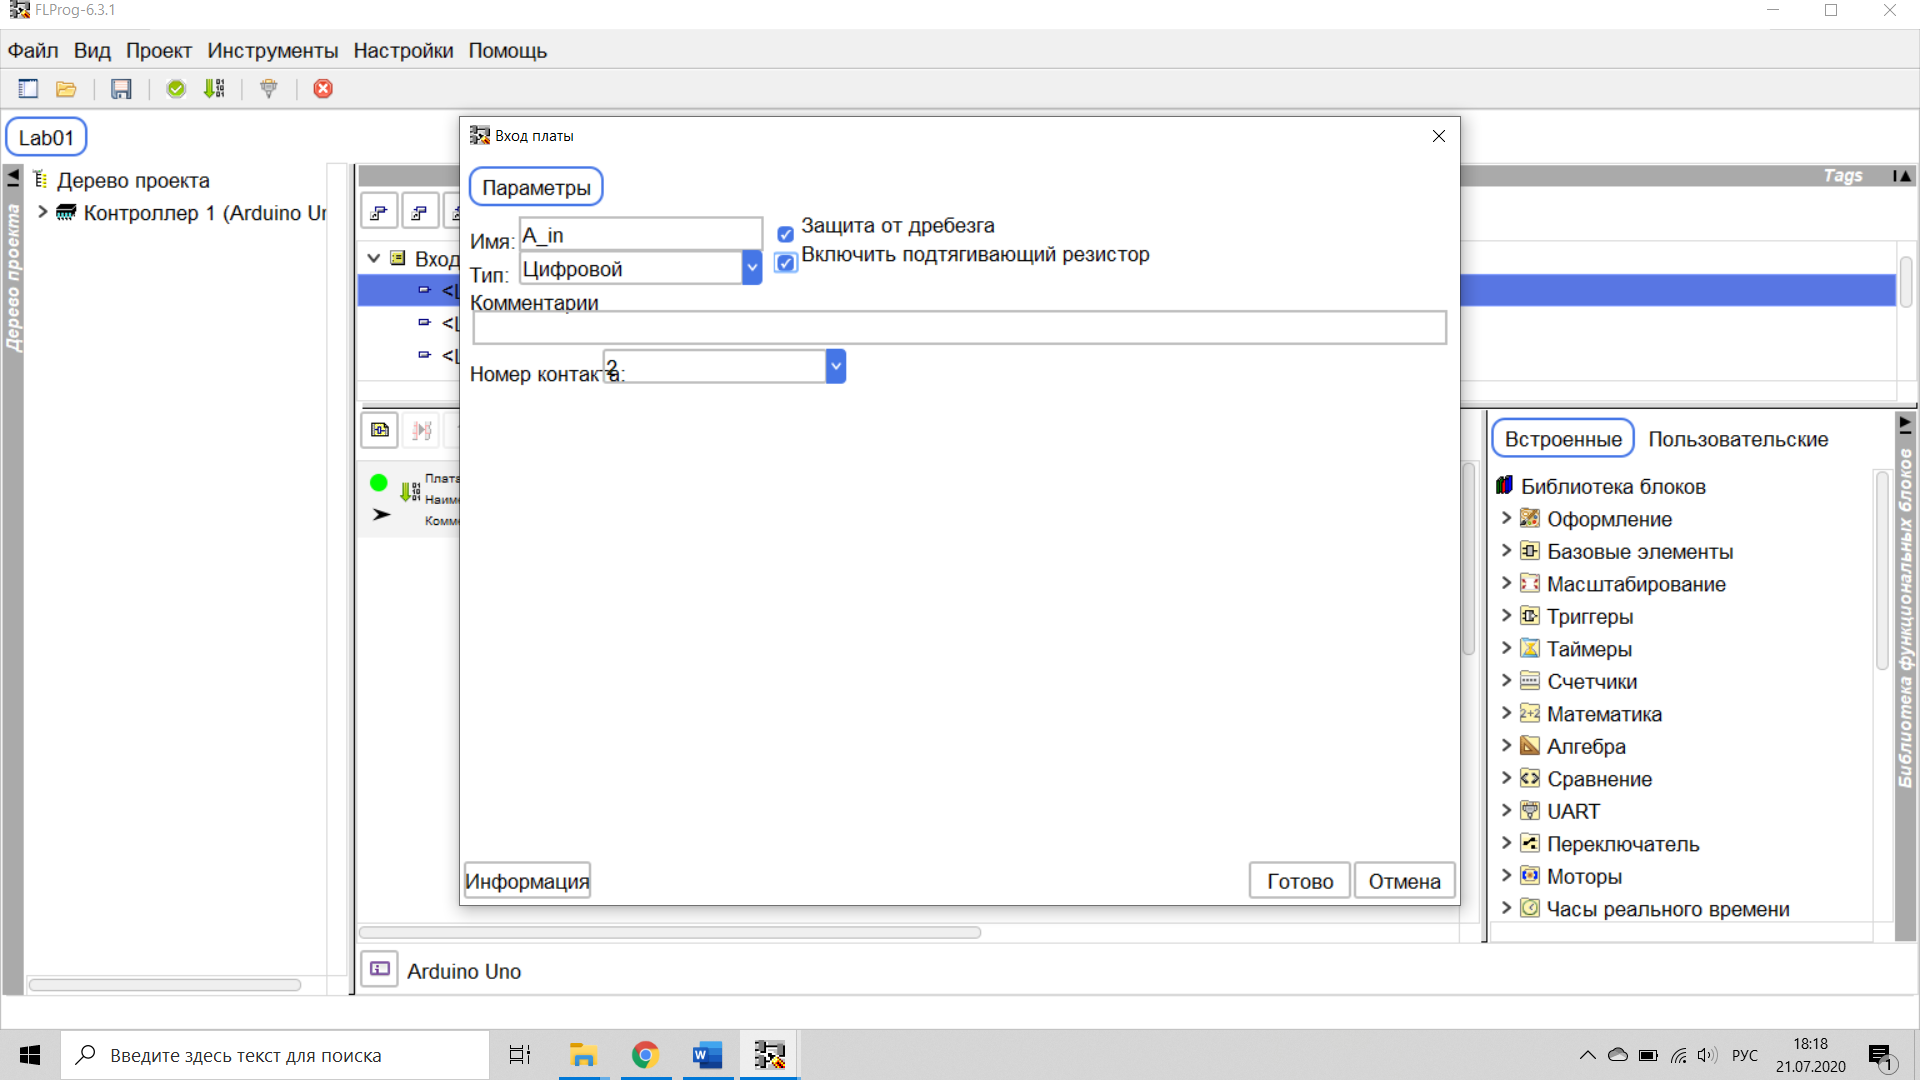1920x1080 pixels.
Task: Switch to the Пользовательские tab
Action: coord(1738,439)
